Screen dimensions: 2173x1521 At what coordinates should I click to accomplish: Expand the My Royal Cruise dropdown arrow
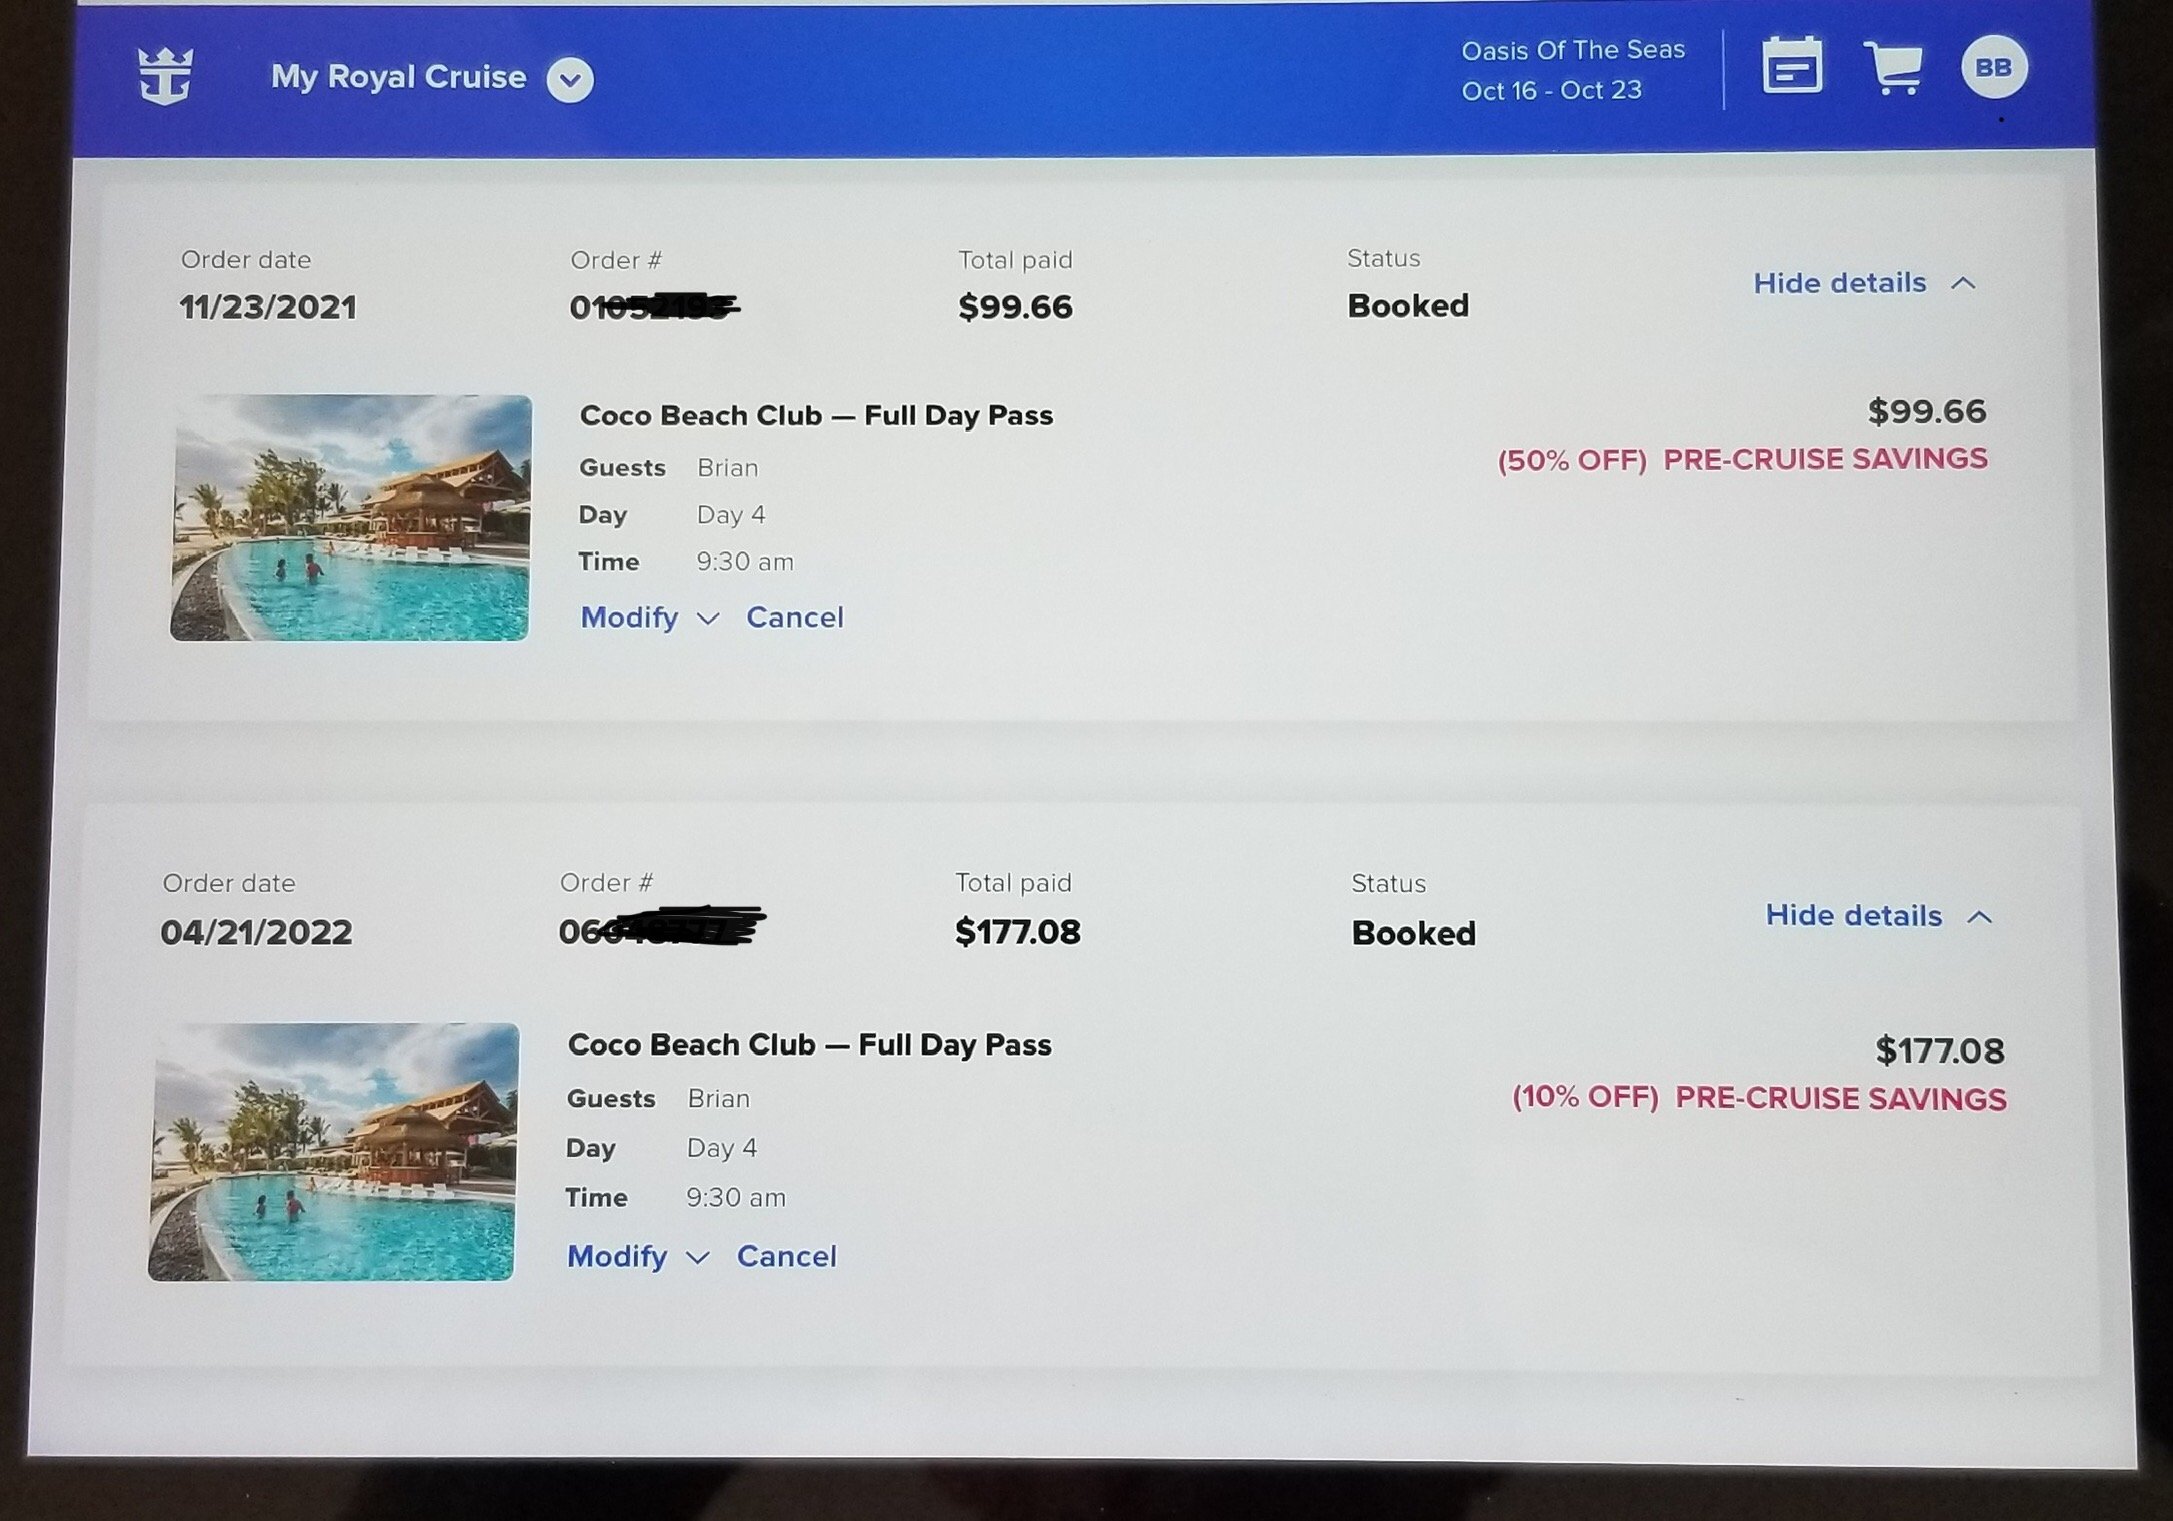570,80
